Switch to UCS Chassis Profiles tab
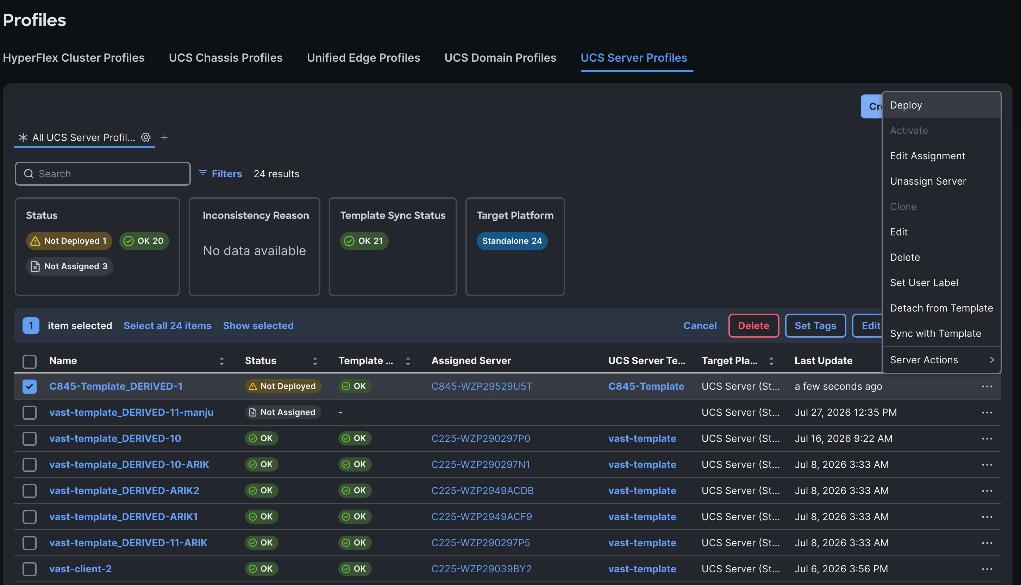Screen dimensions: 1021x585 pyautogui.click(x=225, y=58)
